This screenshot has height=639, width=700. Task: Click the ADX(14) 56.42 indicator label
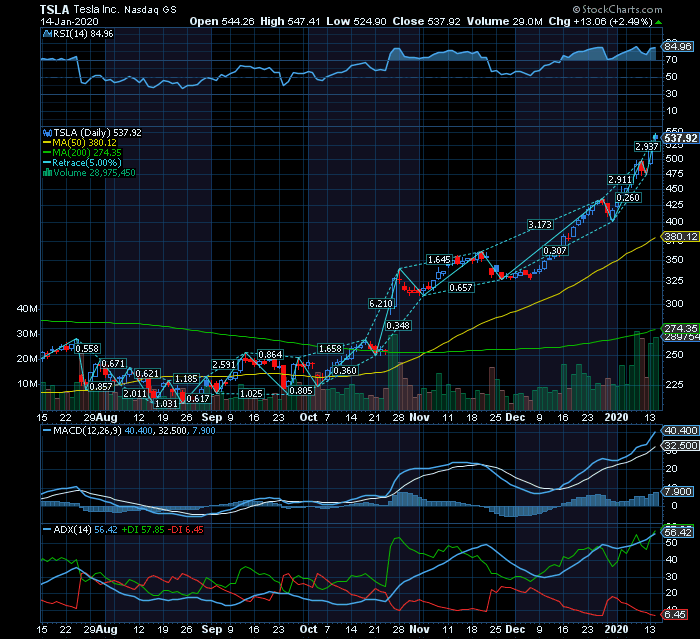(86, 530)
